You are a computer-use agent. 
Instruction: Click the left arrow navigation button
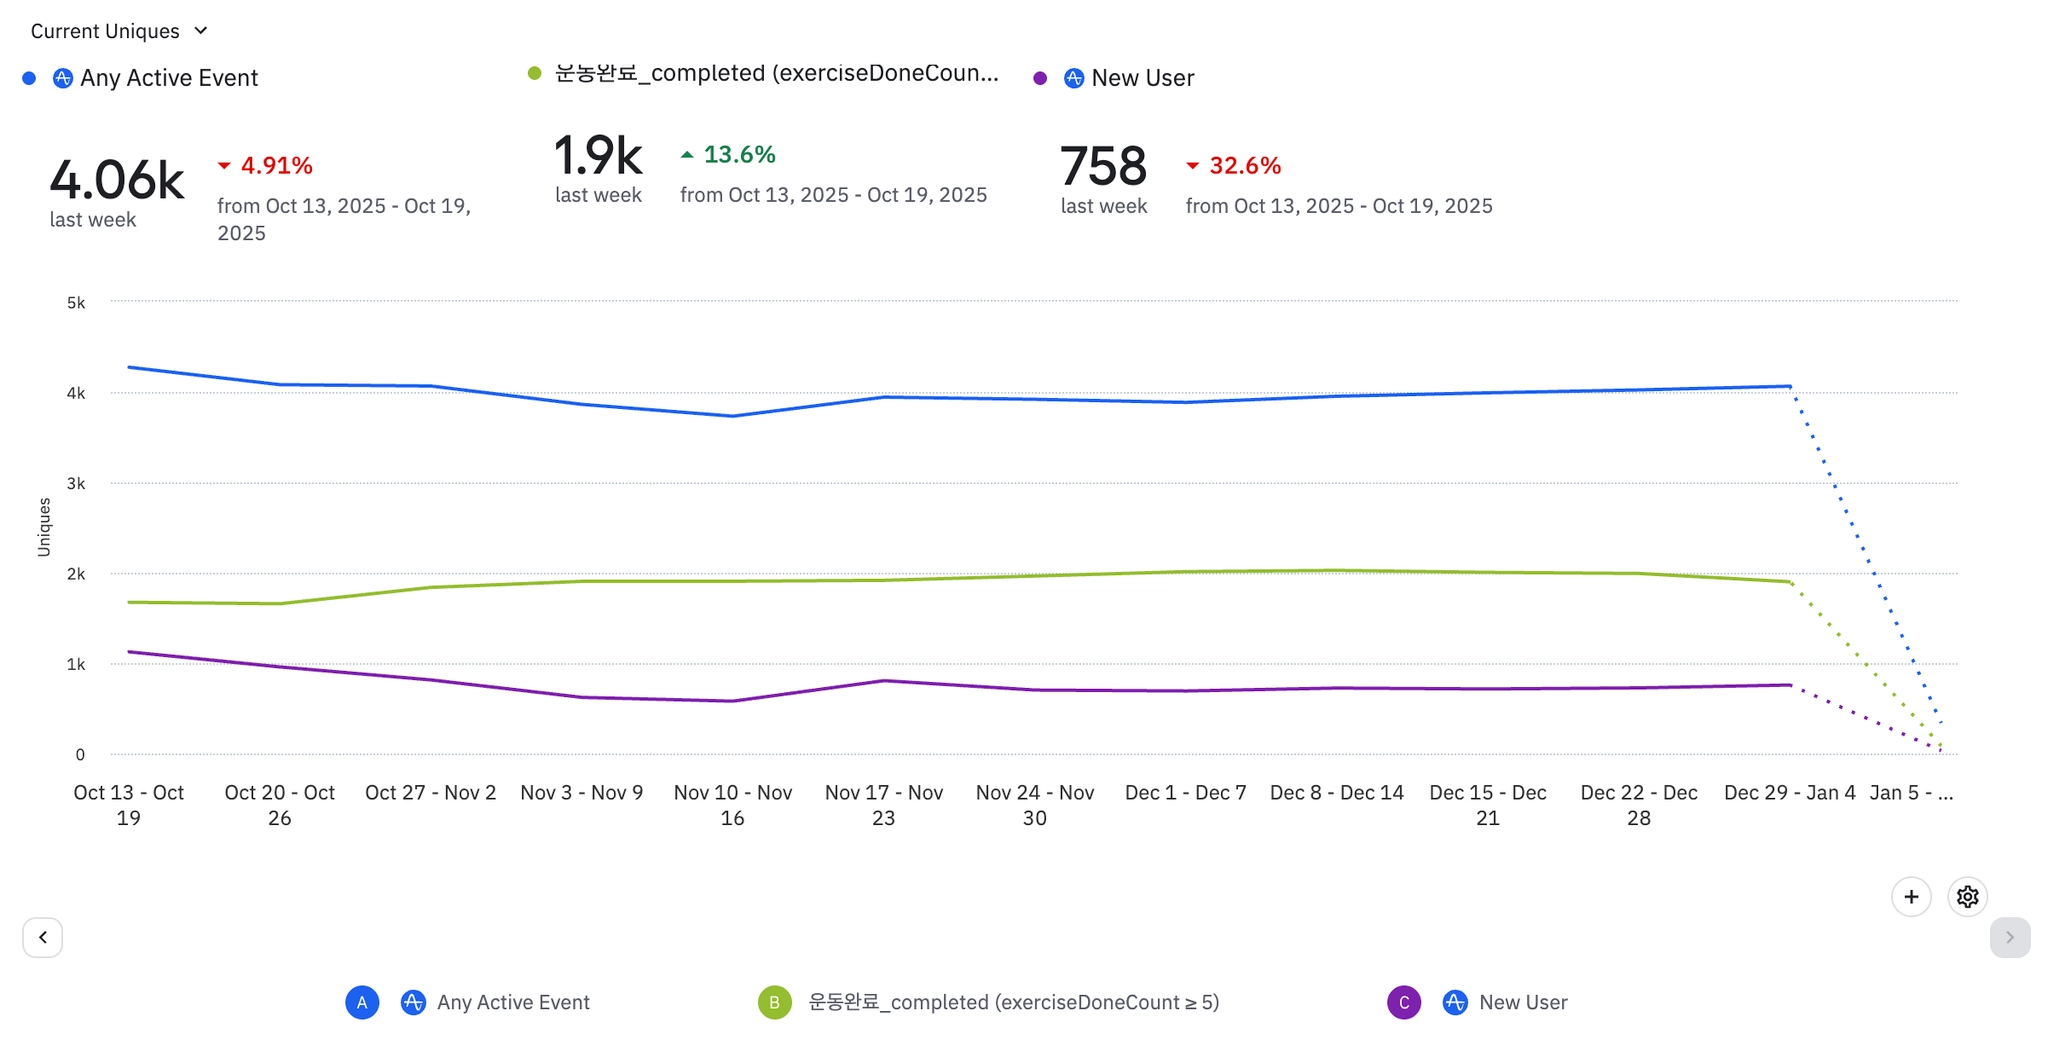tap(43, 937)
